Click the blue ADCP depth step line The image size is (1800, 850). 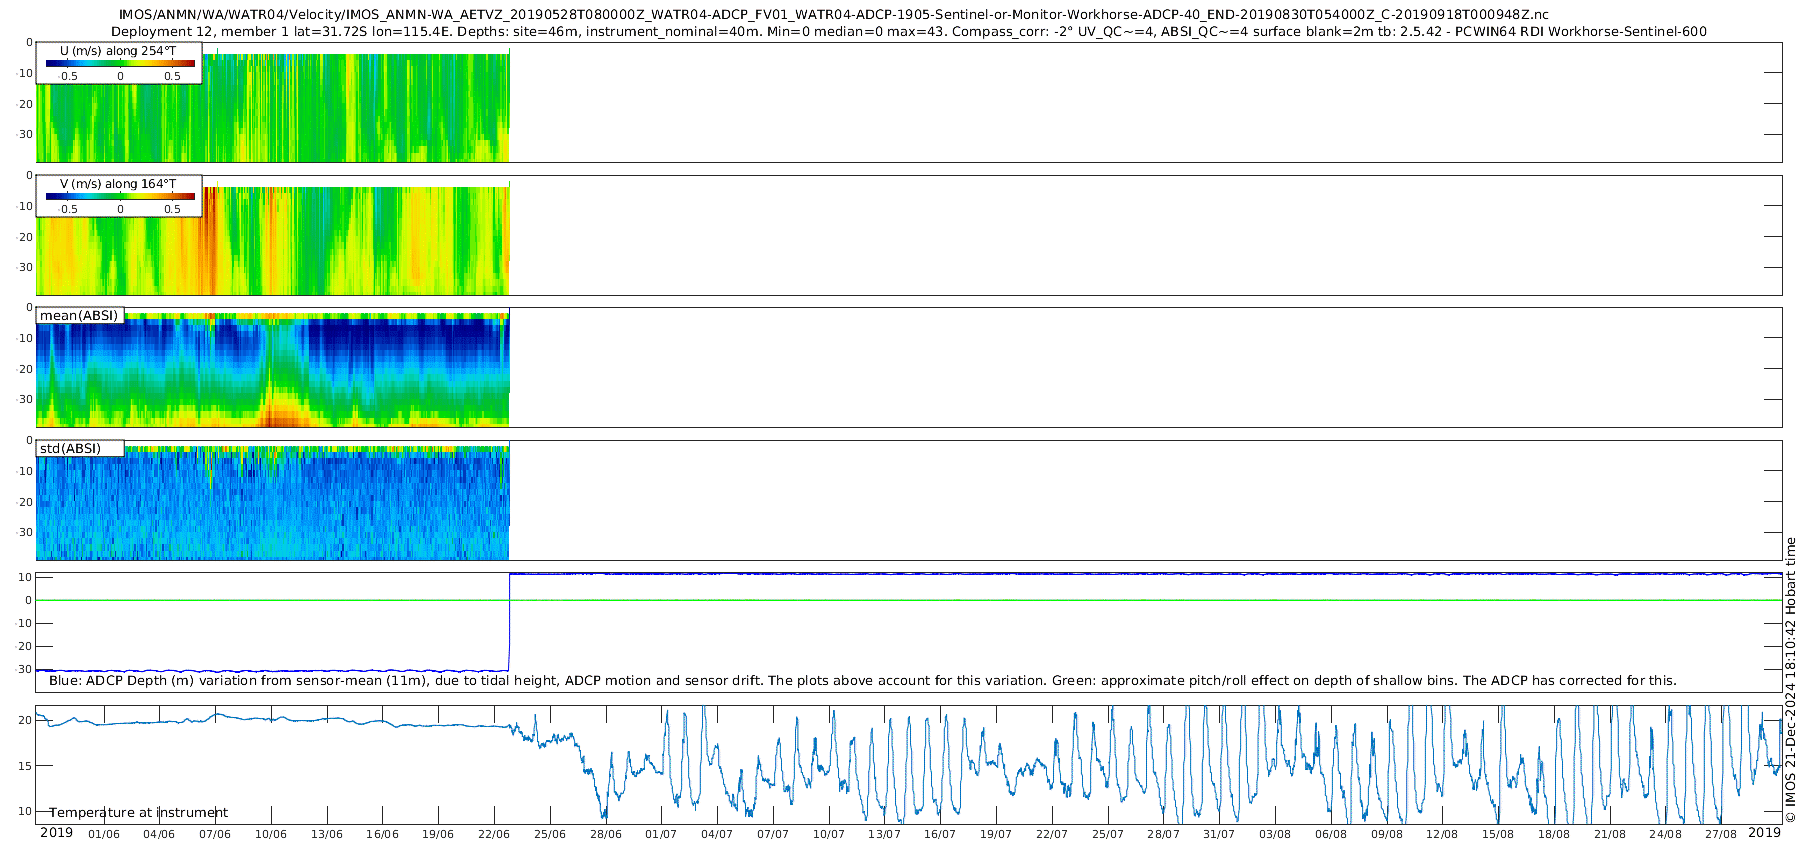click(509, 622)
